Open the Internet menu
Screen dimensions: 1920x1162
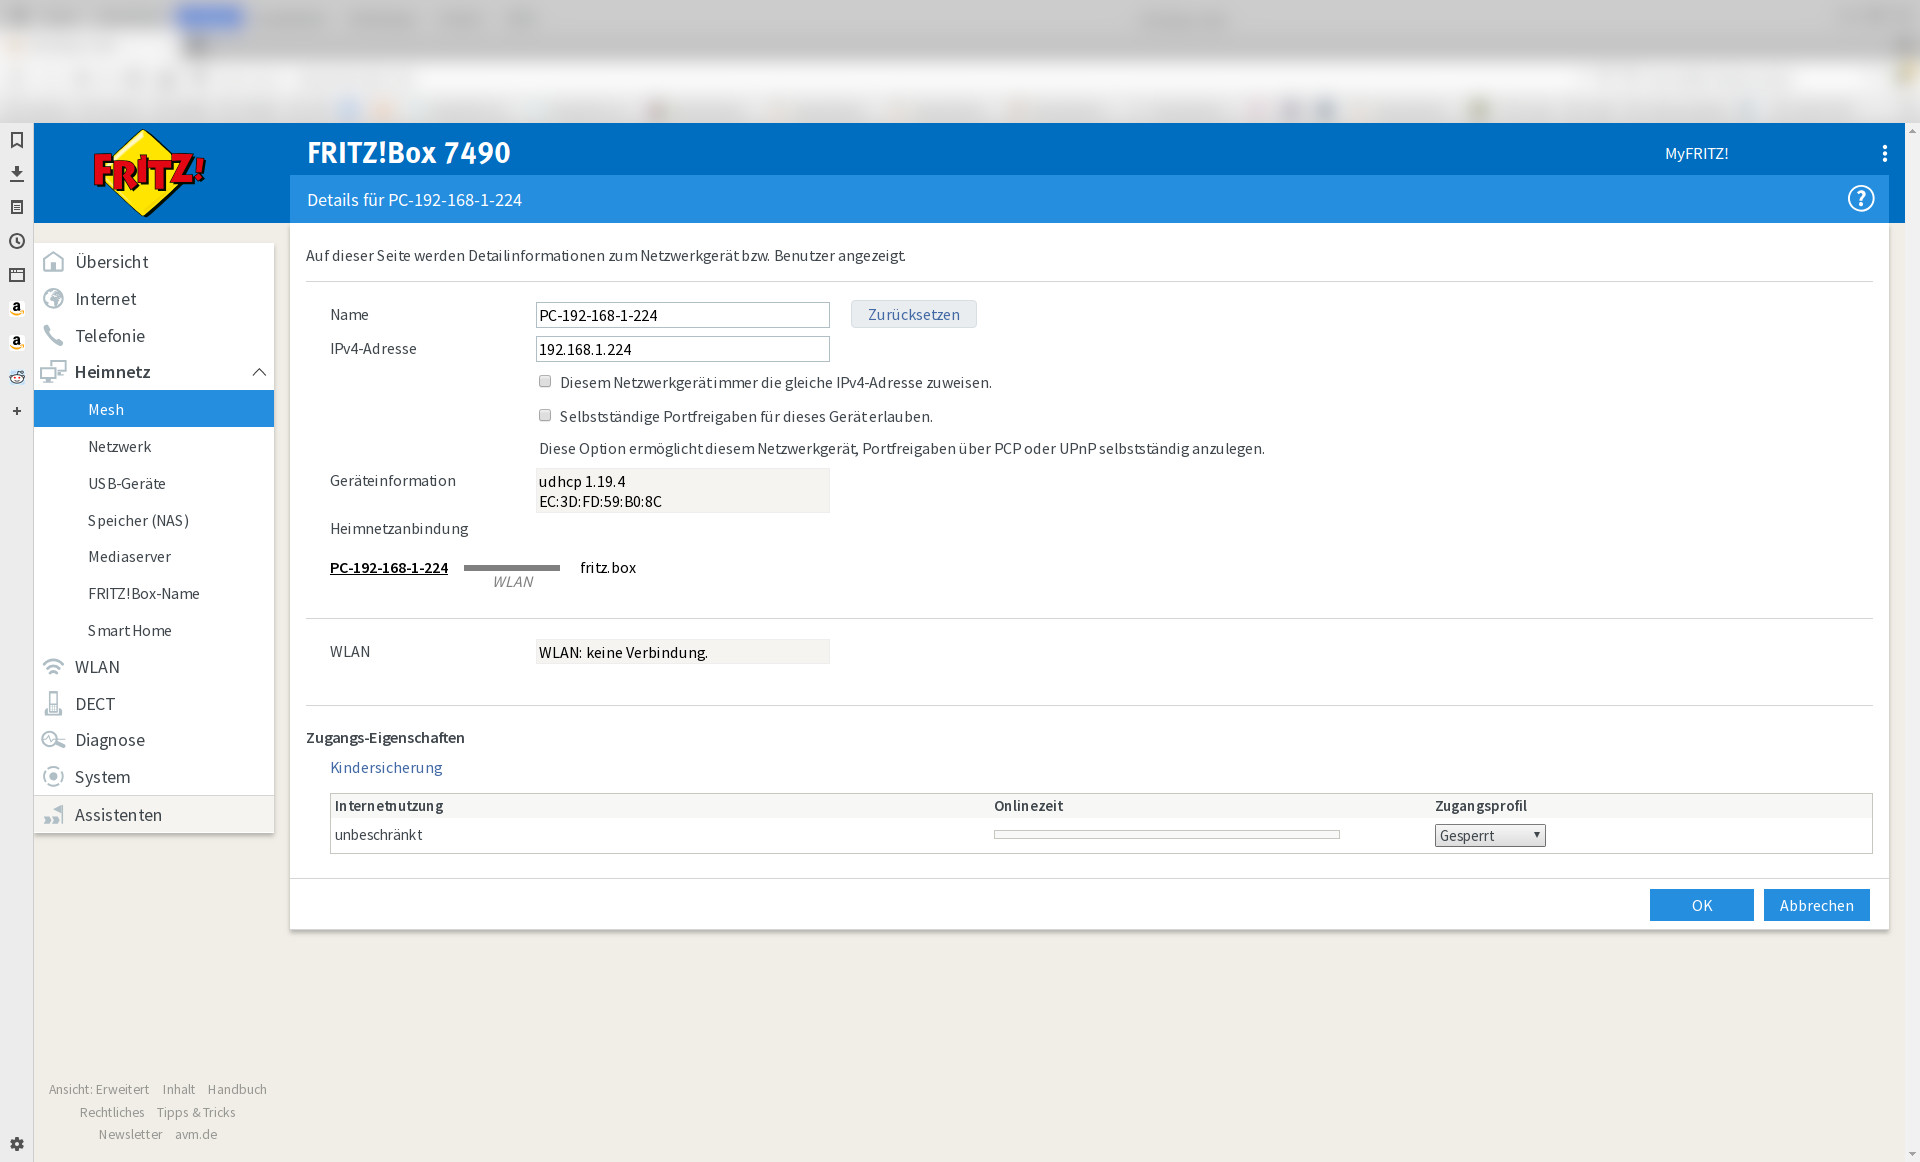[x=154, y=299]
